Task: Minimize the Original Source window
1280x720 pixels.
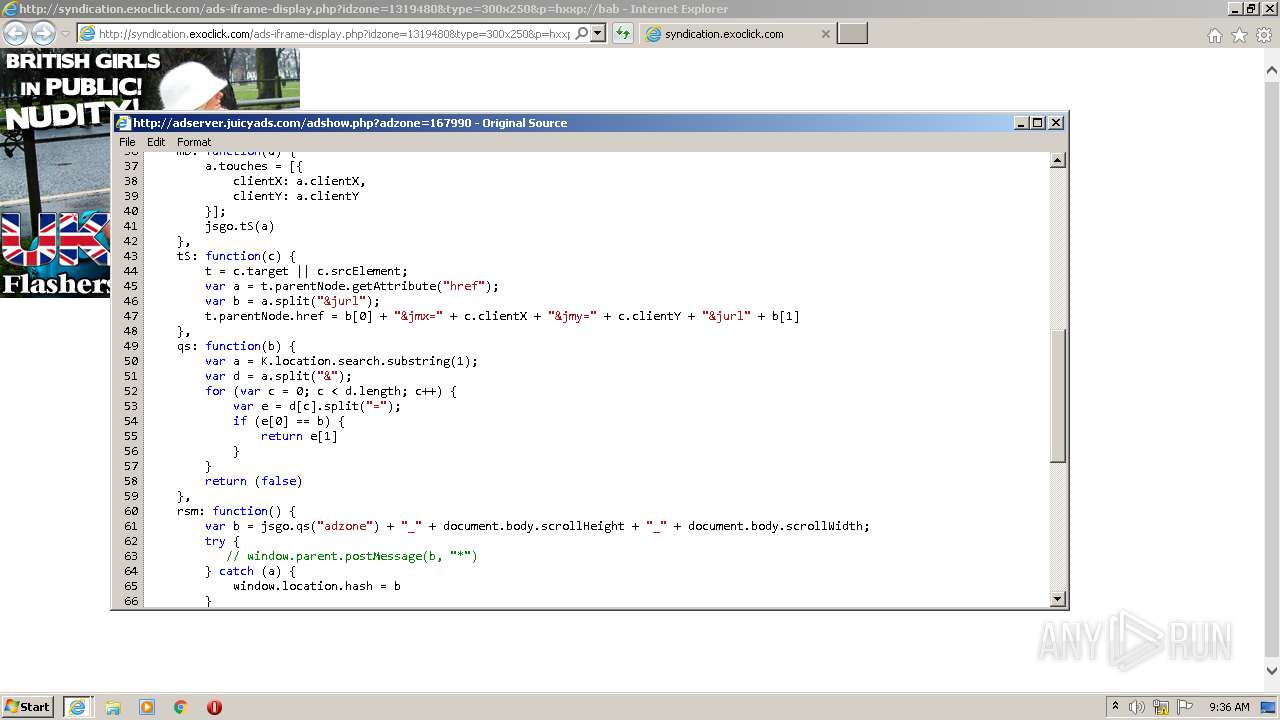Action: pyautogui.click(x=1021, y=122)
